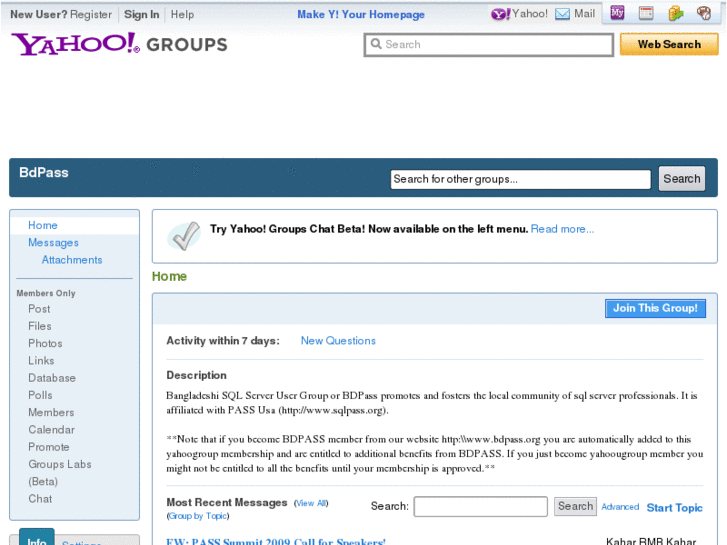This screenshot has height=545, width=727.
Task: Open the Calendar icon in top bar
Action: tap(646, 13)
